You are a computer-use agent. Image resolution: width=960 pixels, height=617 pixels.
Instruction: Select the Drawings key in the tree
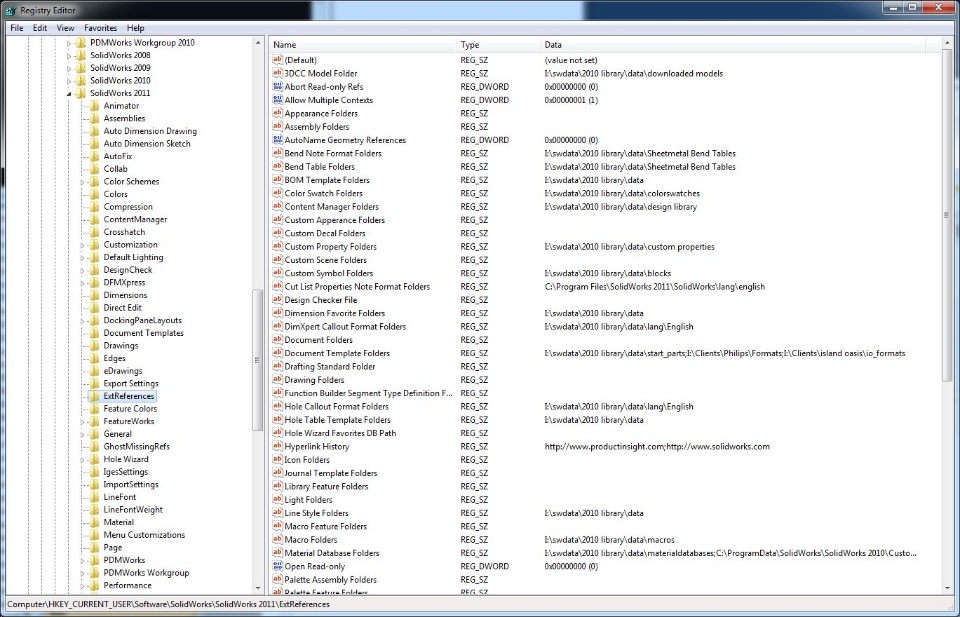121,346
